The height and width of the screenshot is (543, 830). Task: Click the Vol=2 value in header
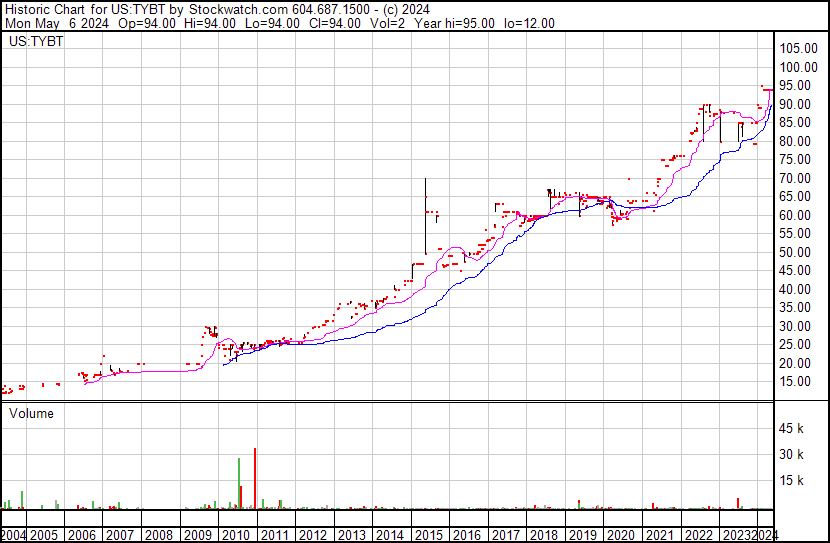387,23
